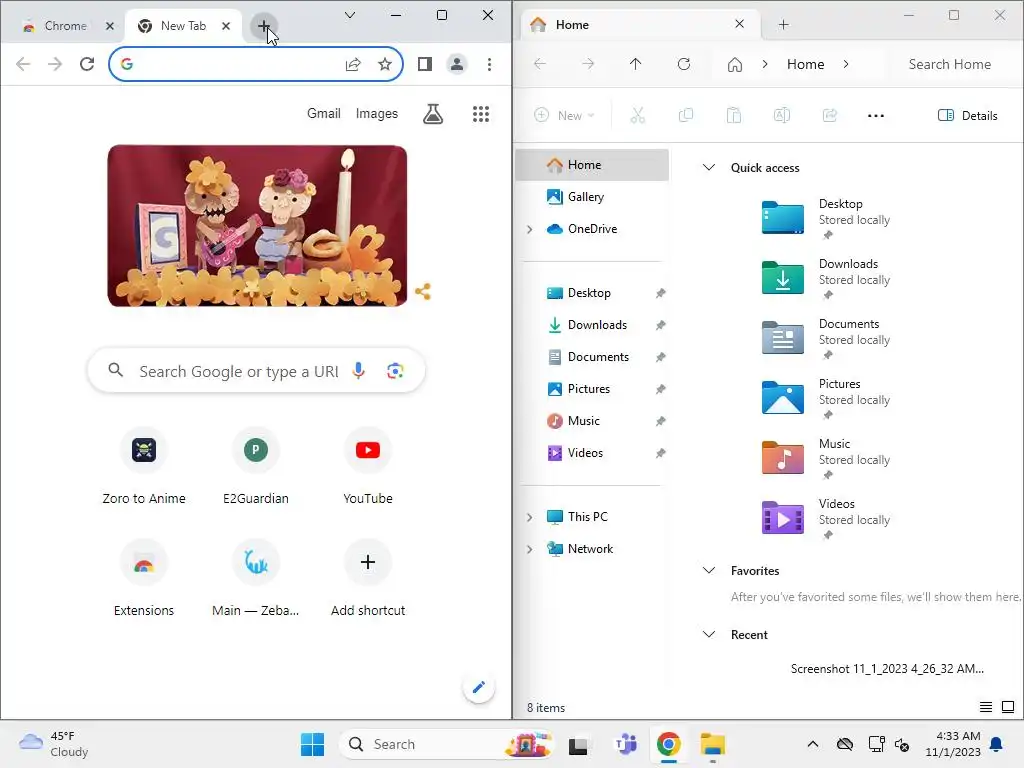This screenshot has height=768, width=1024.
Task: Select Gallery in navigation pane
Action: tap(592, 197)
